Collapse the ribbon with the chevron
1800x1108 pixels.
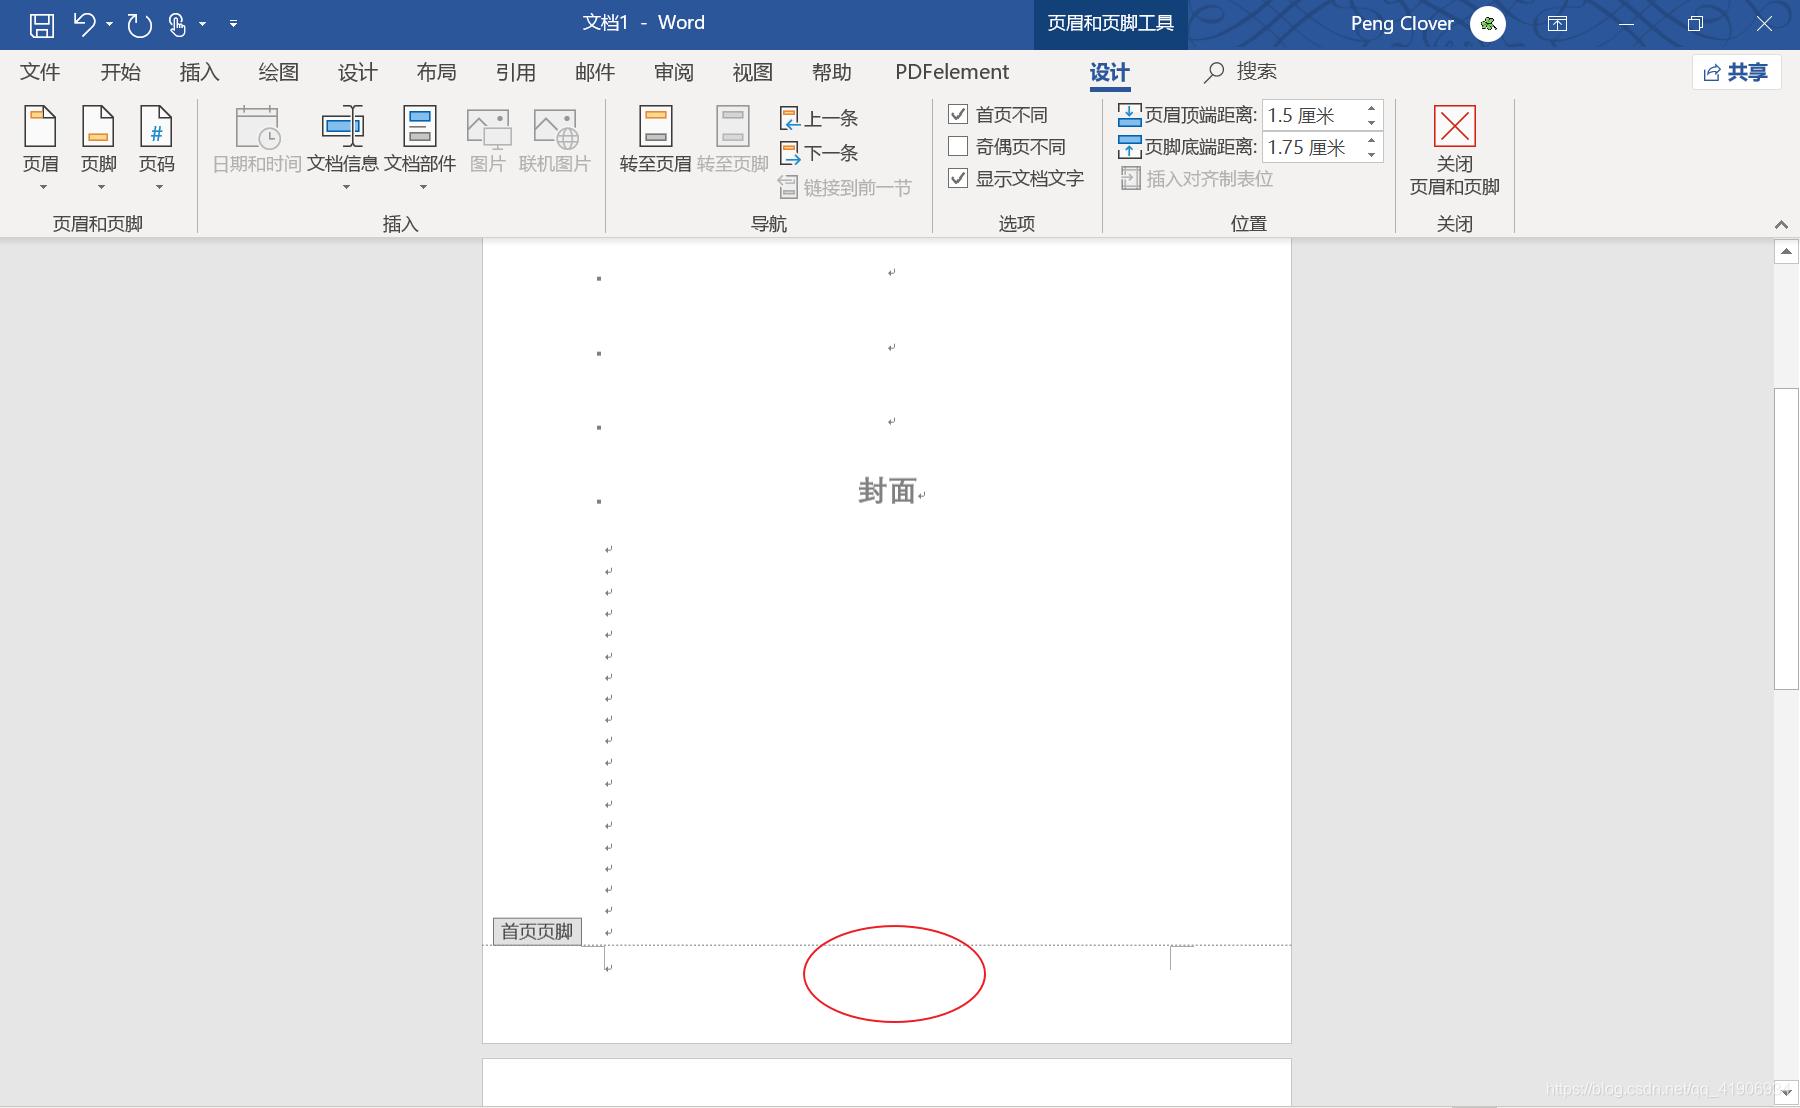[1781, 224]
